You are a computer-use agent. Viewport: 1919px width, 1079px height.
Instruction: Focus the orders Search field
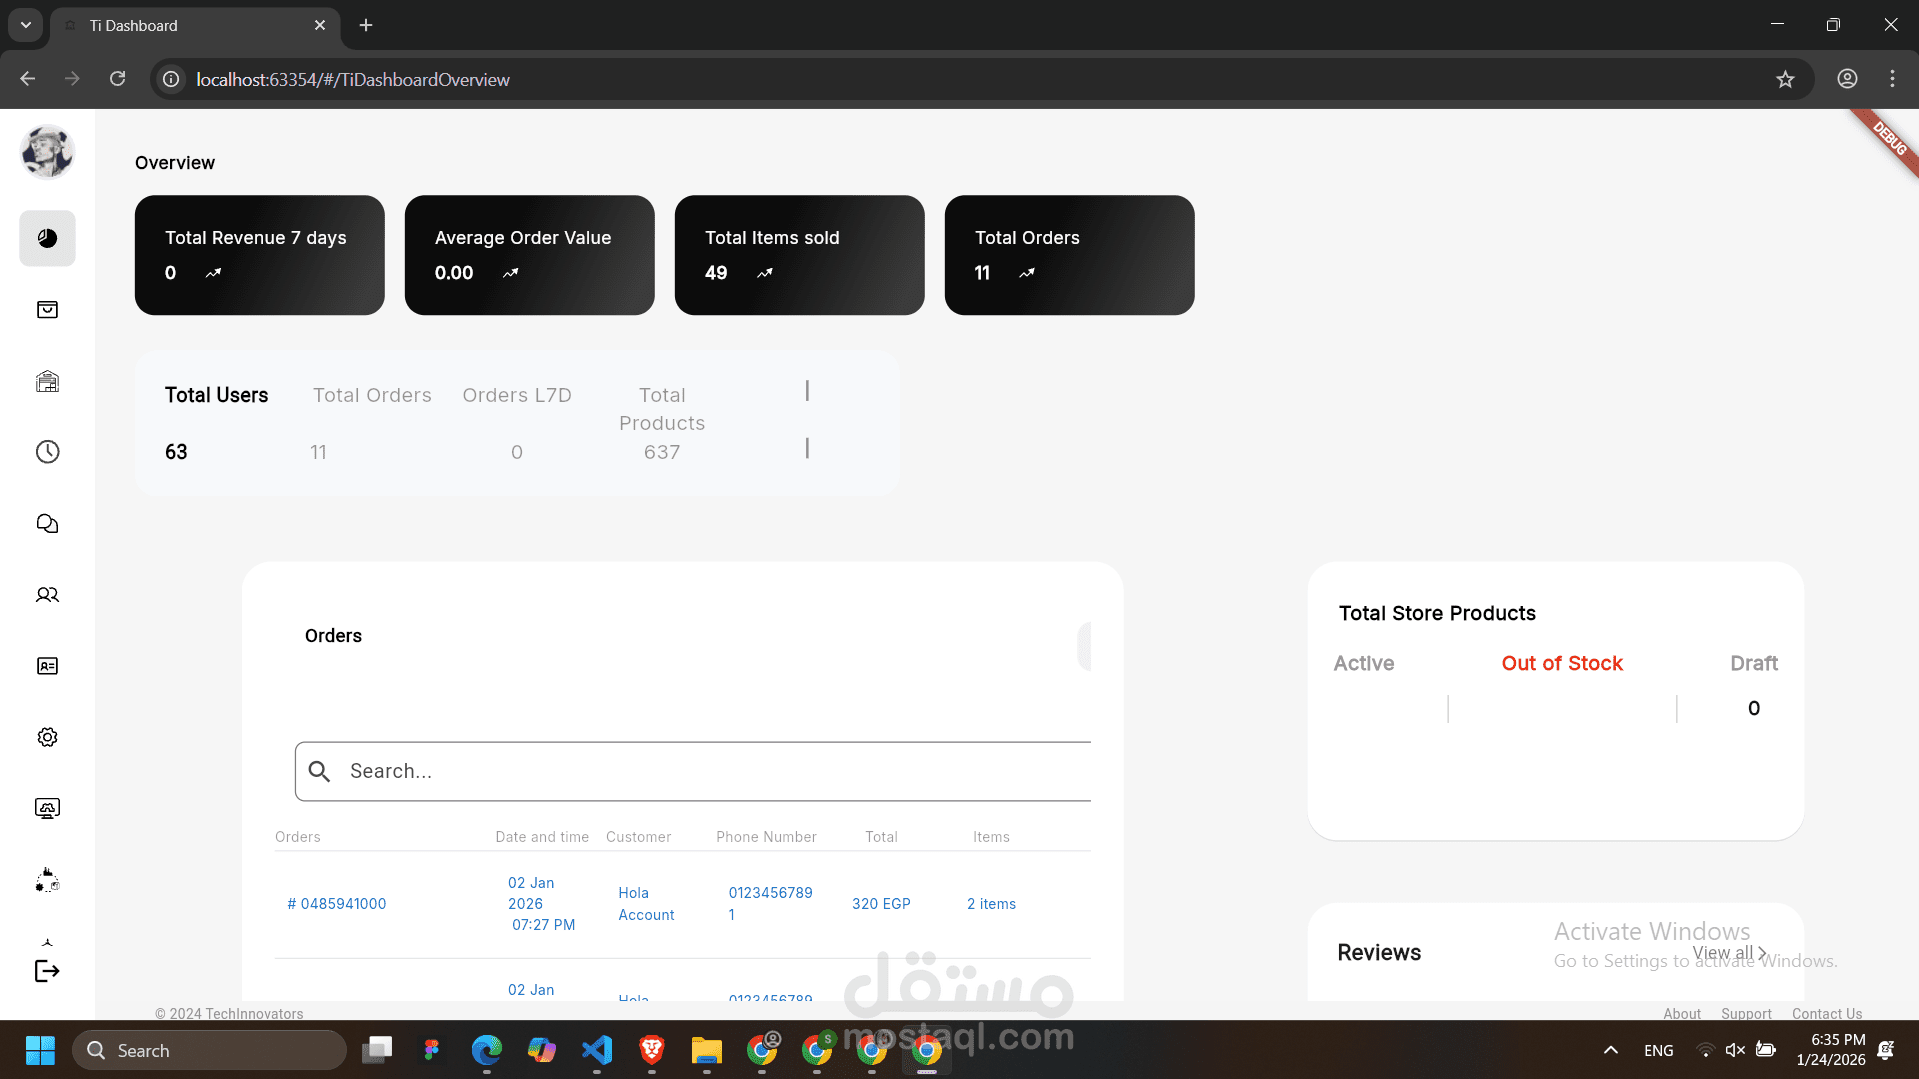coord(693,771)
